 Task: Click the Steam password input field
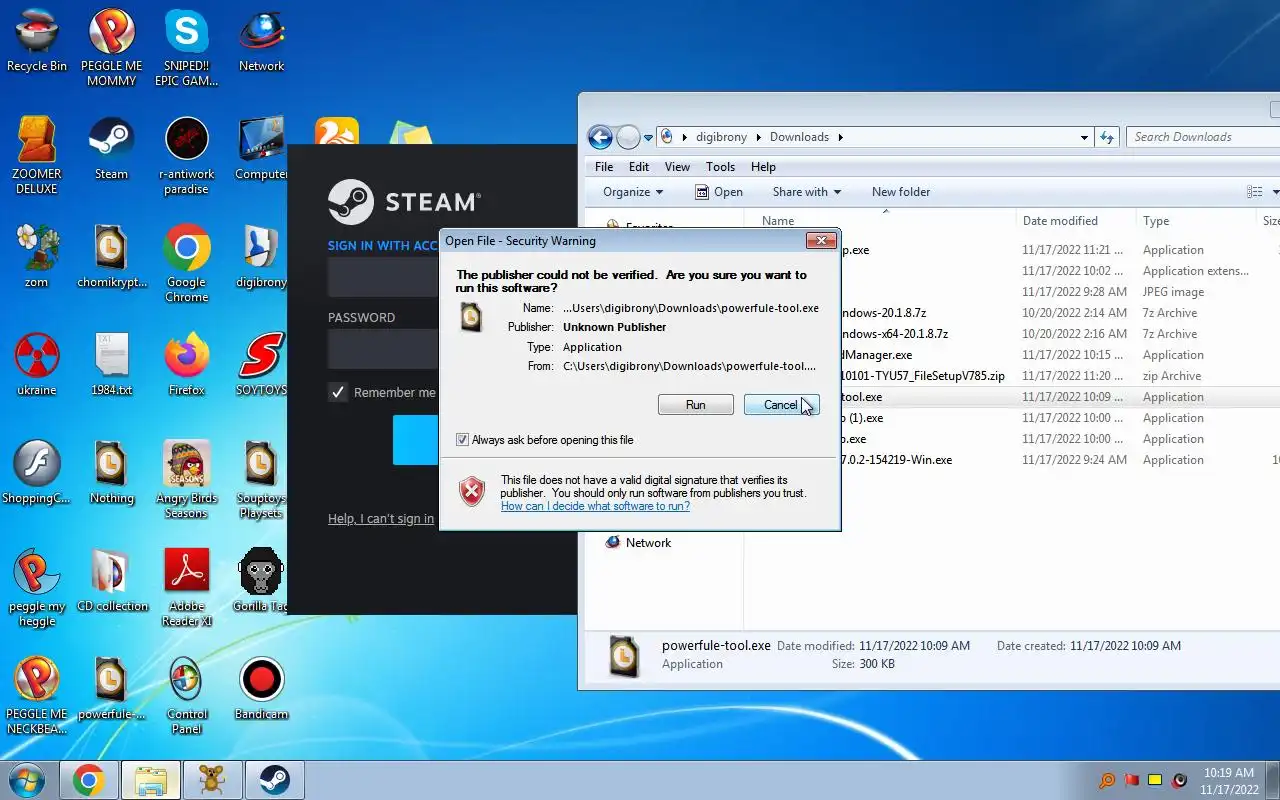384,350
